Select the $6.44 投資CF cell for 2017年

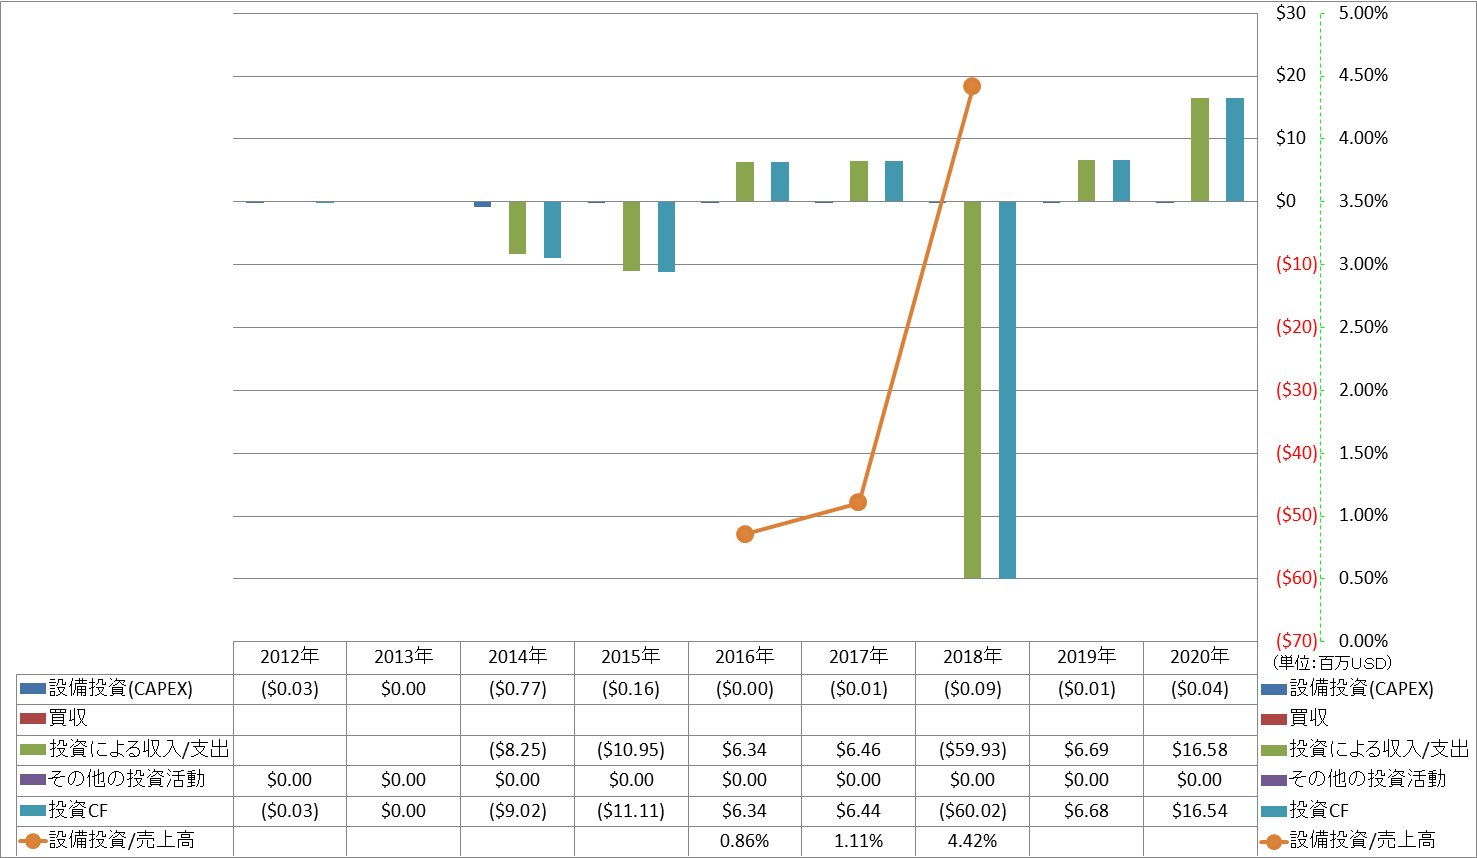click(x=858, y=811)
